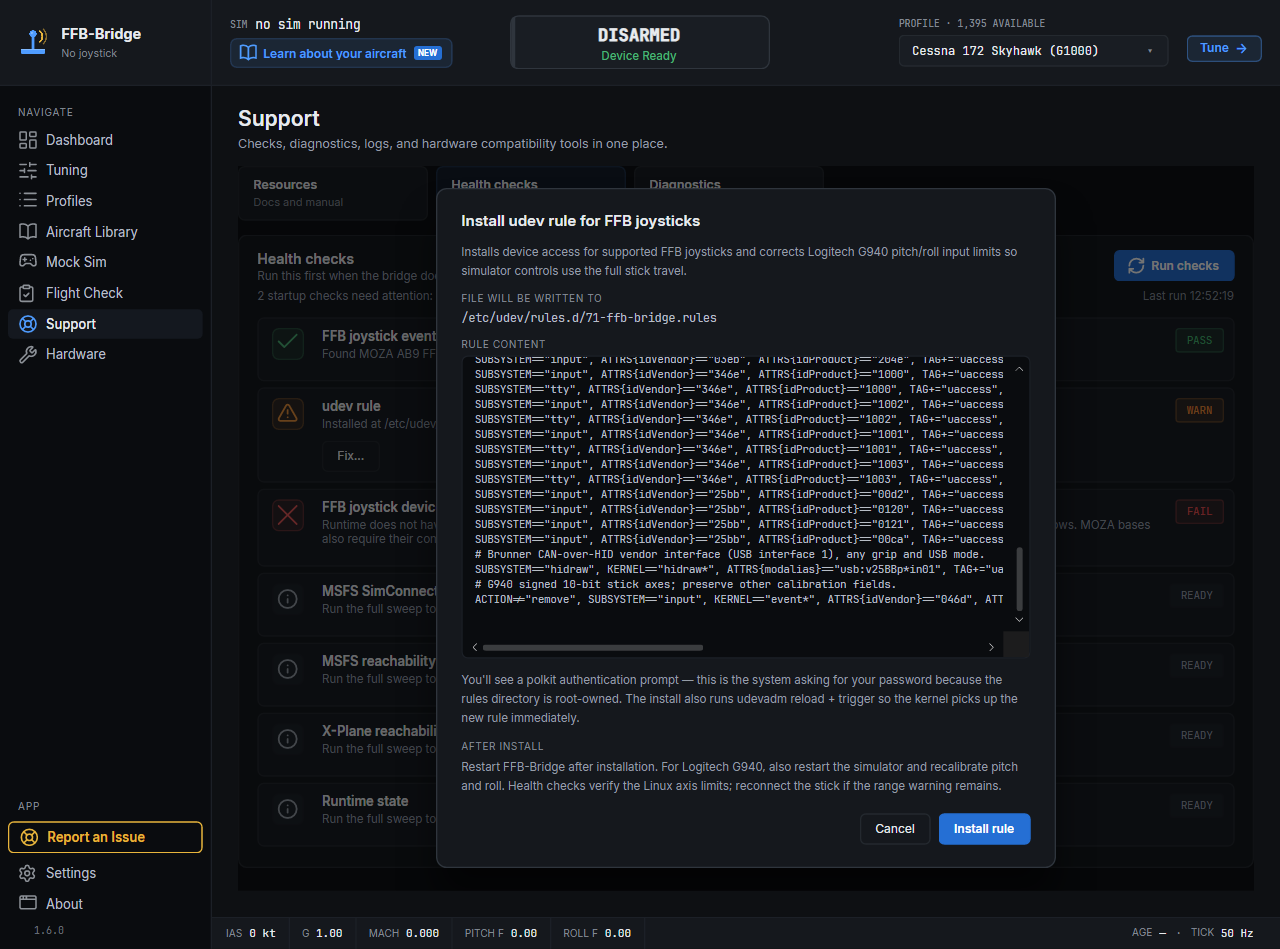Screen dimensions: 1280x949
Task: Click the READY badge on the Runtime state row
Action: tap(1197, 805)
